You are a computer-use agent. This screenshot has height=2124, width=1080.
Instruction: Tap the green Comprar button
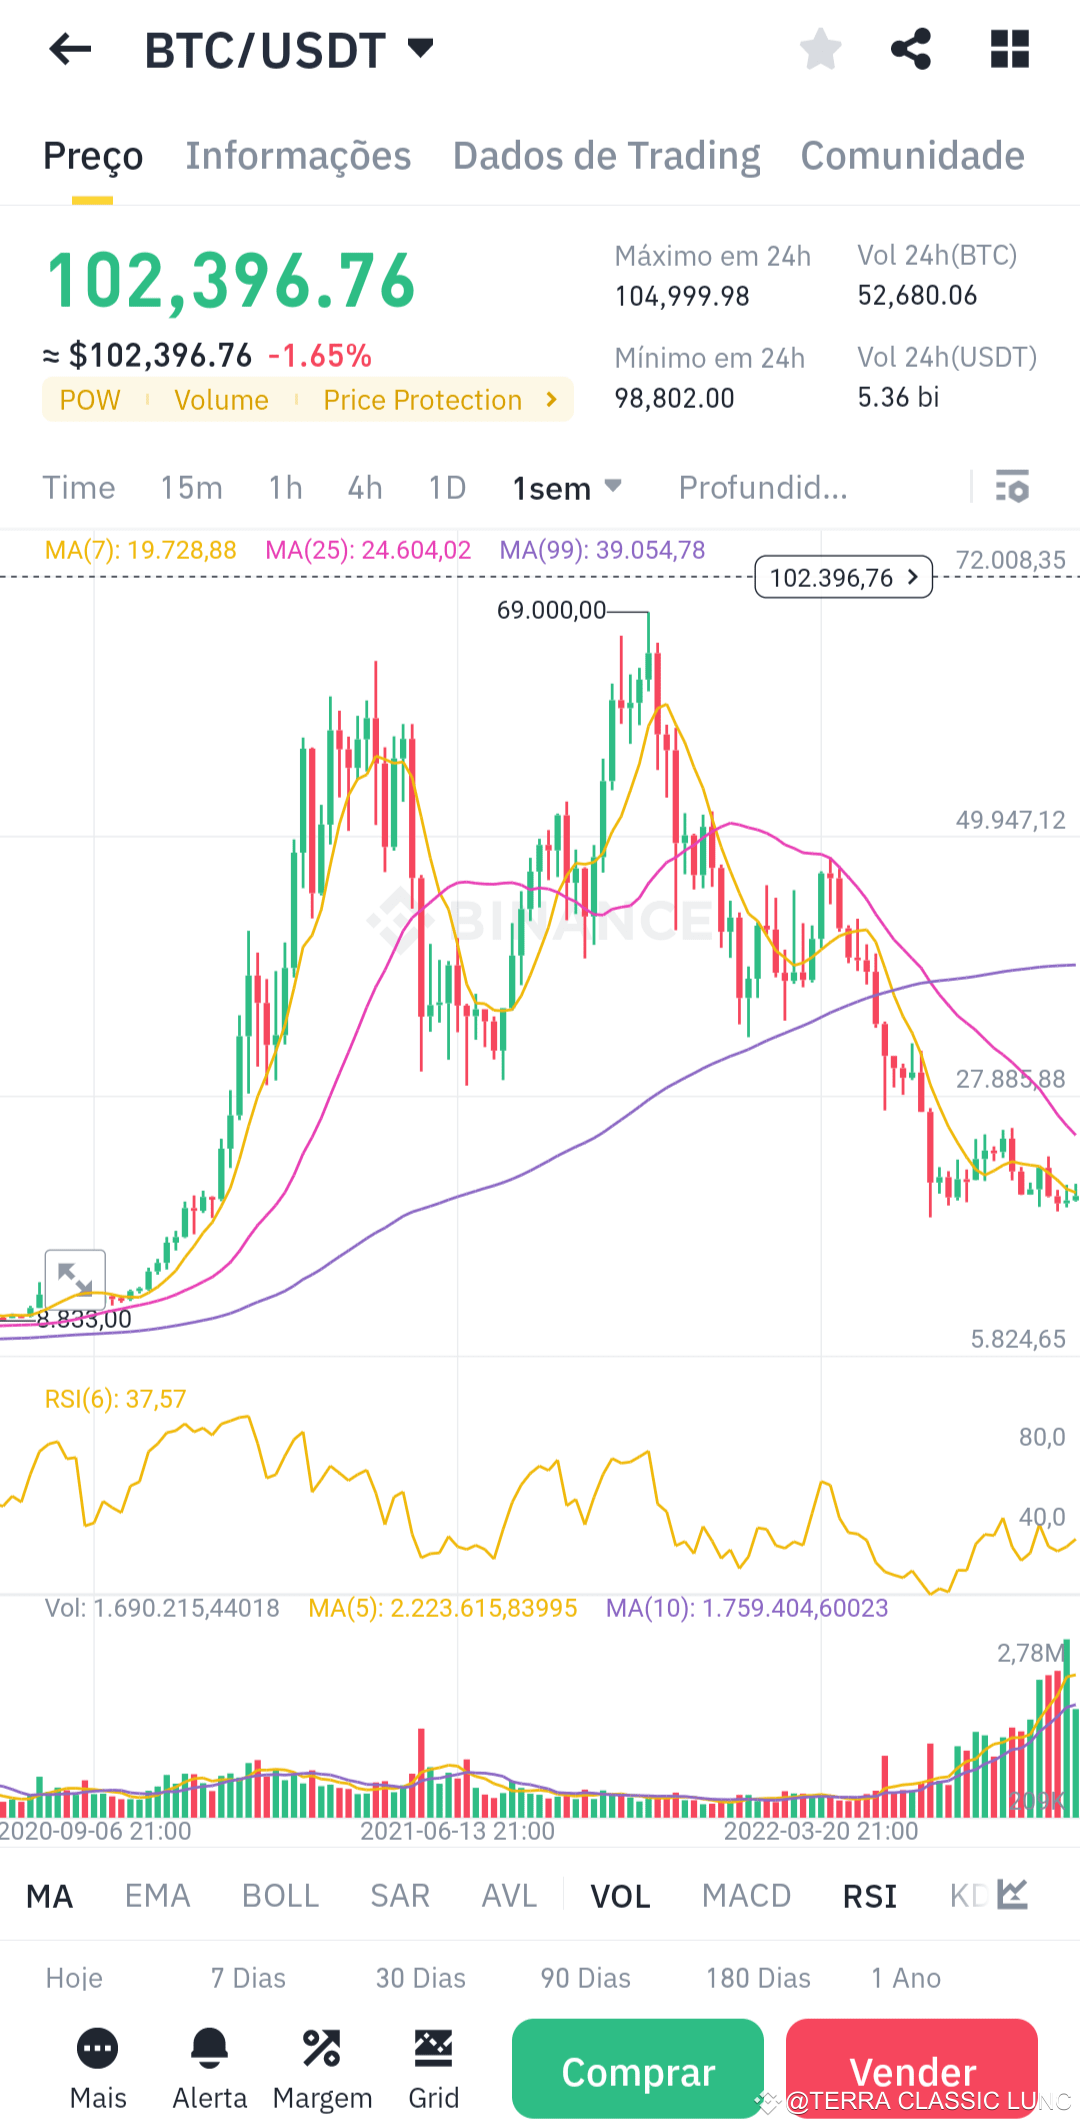638,2069
